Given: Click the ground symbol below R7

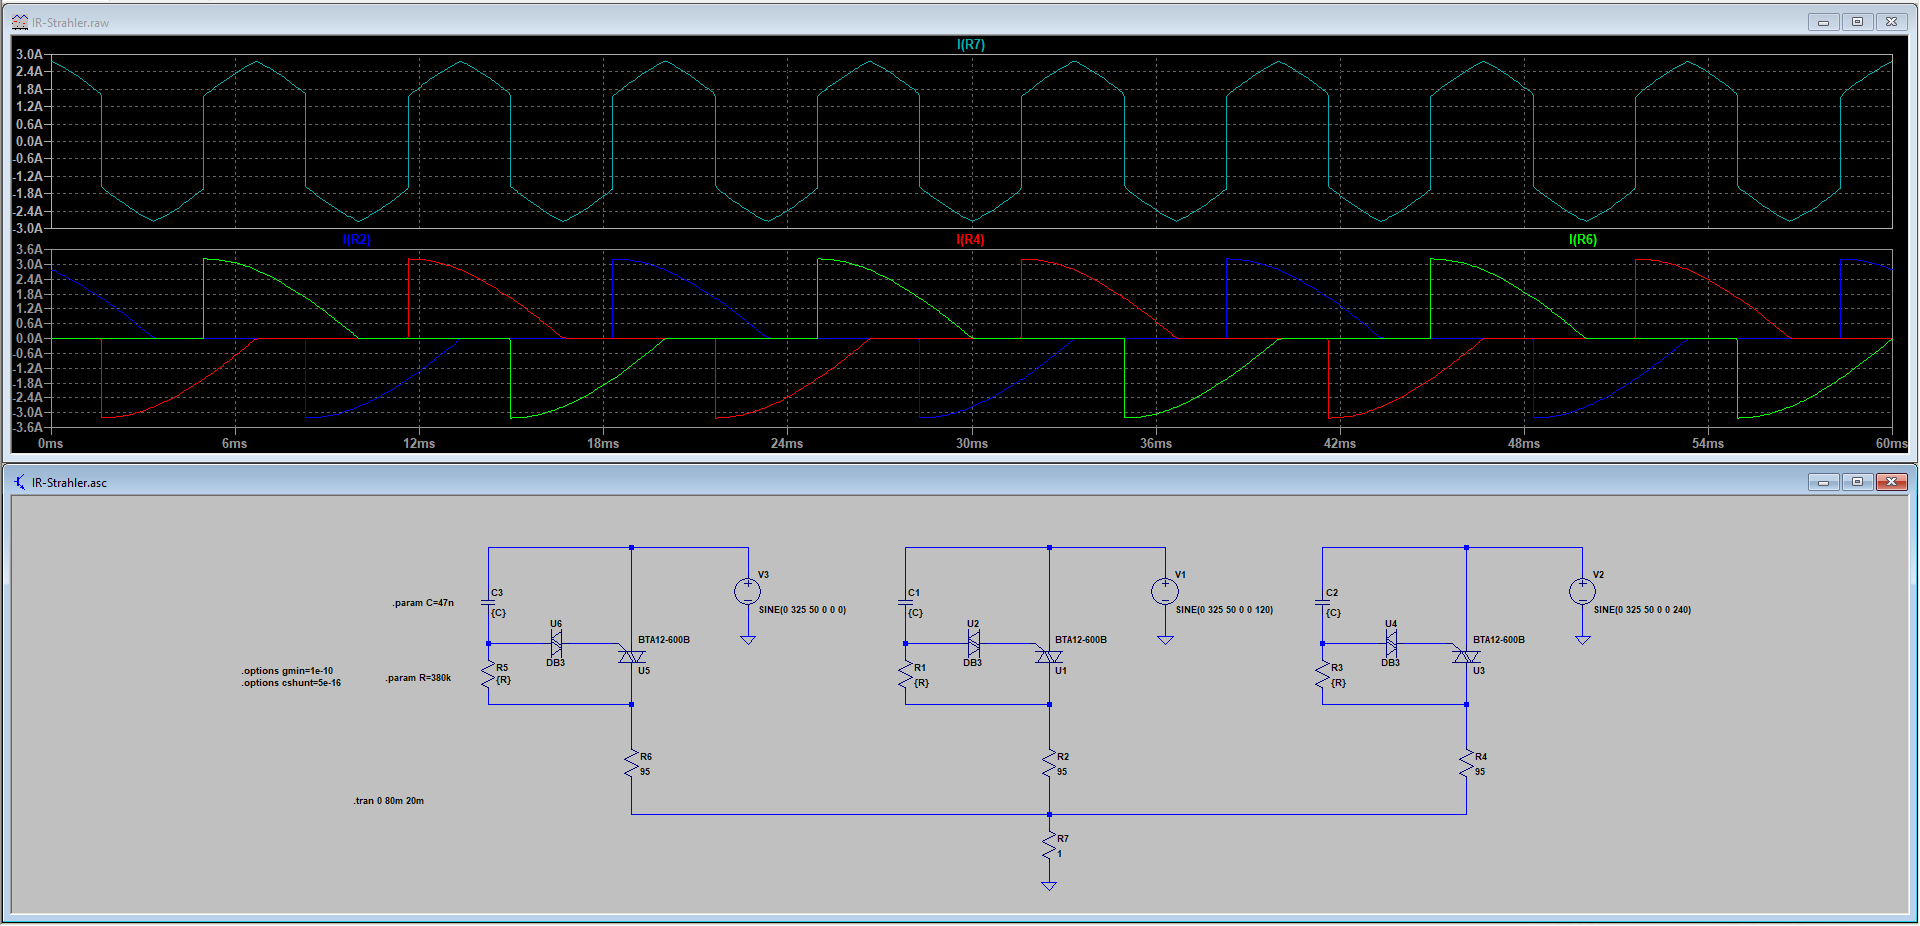Looking at the screenshot, I should (1049, 885).
